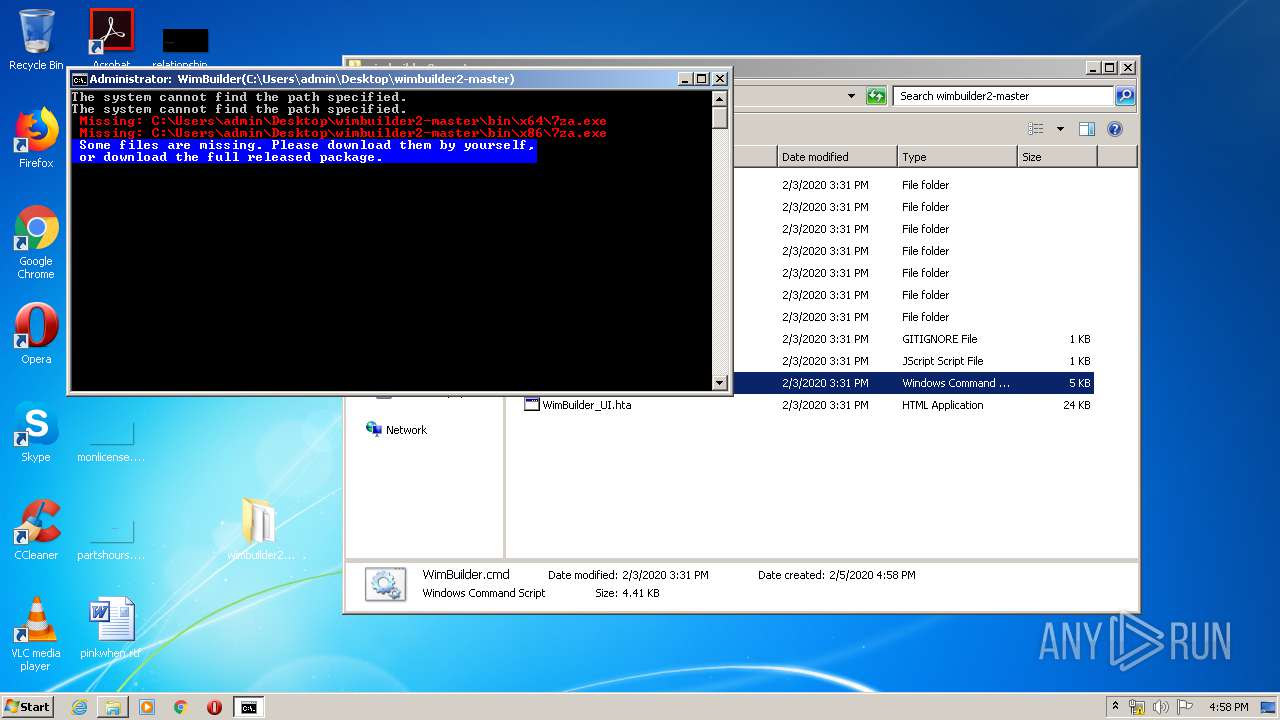
Task: Click the search magnifier icon in Explorer
Action: click(1125, 96)
